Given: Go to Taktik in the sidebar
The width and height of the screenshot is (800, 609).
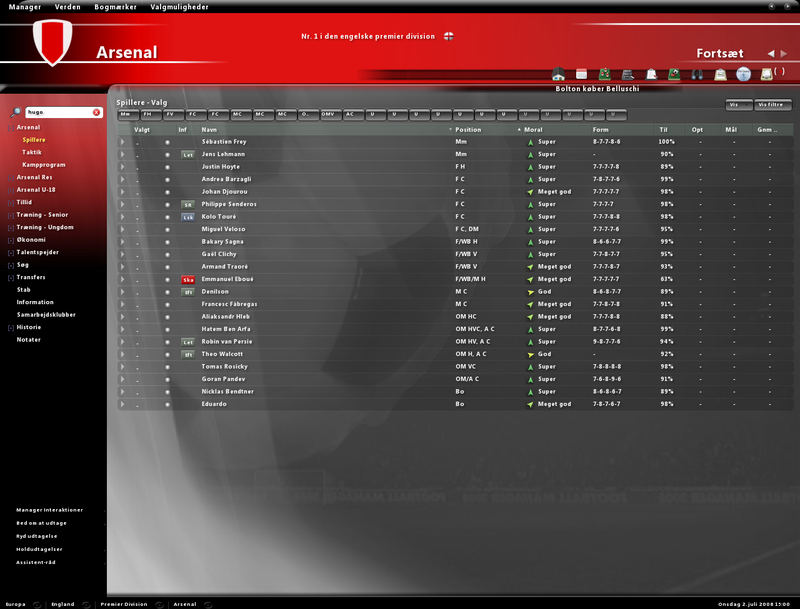Looking at the screenshot, I should 32,152.
